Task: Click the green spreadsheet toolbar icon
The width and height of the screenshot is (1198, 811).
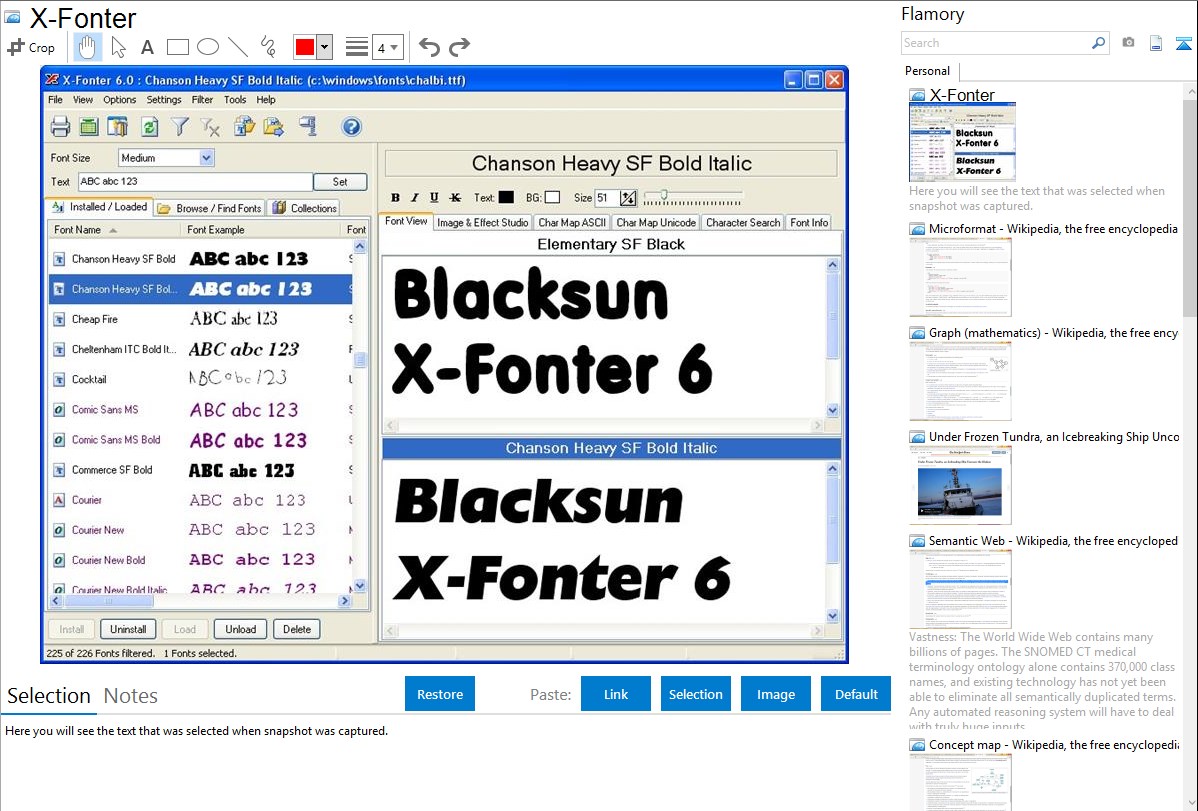Action: pyautogui.click(x=89, y=127)
